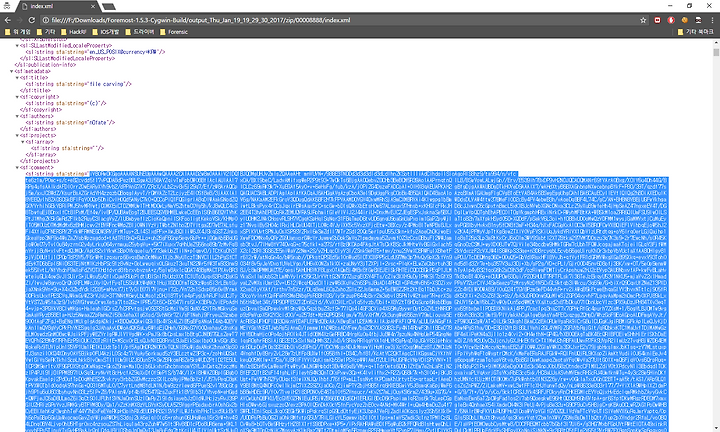Restore down the Chrome window
Image resolution: width=720 pixels, height=432 pixels.
pos(689,6)
